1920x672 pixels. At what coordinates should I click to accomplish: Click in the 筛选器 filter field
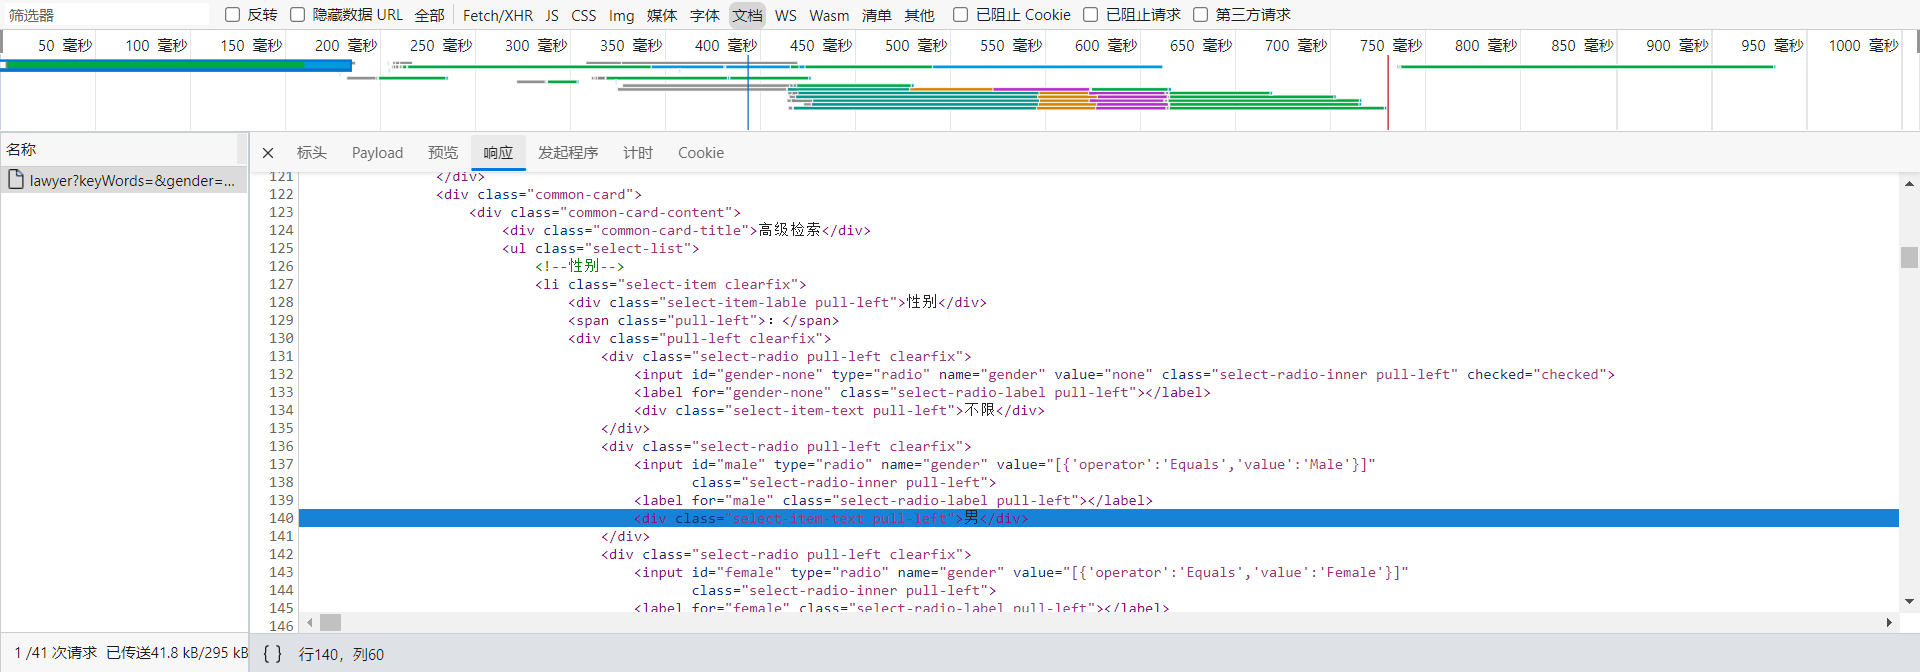105,15
